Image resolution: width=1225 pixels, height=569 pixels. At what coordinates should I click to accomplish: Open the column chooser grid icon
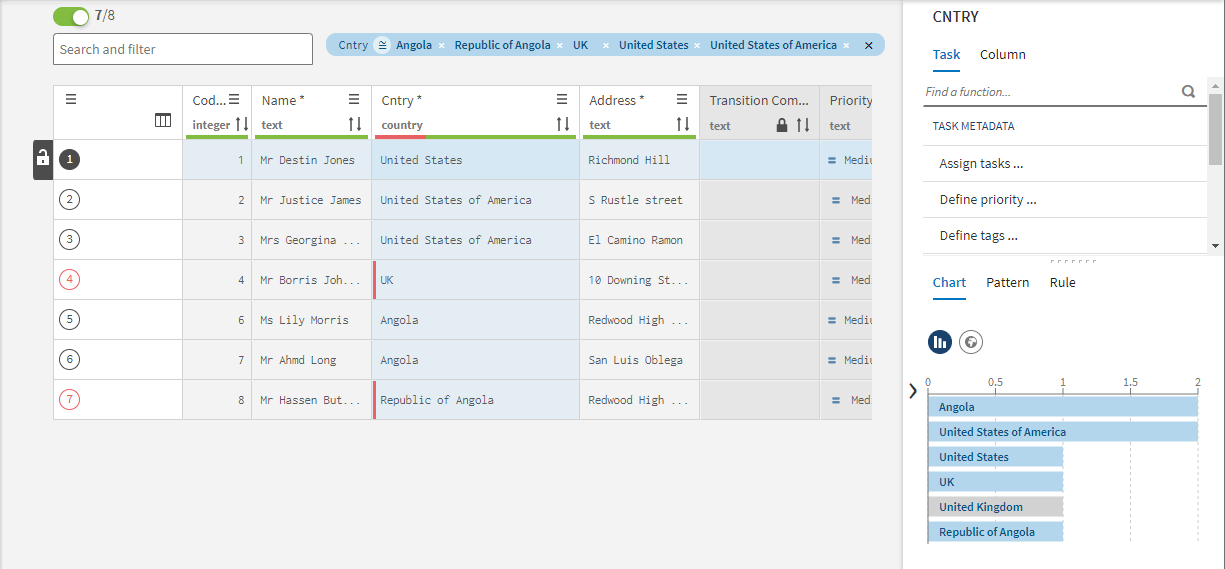pyautogui.click(x=163, y=121)
